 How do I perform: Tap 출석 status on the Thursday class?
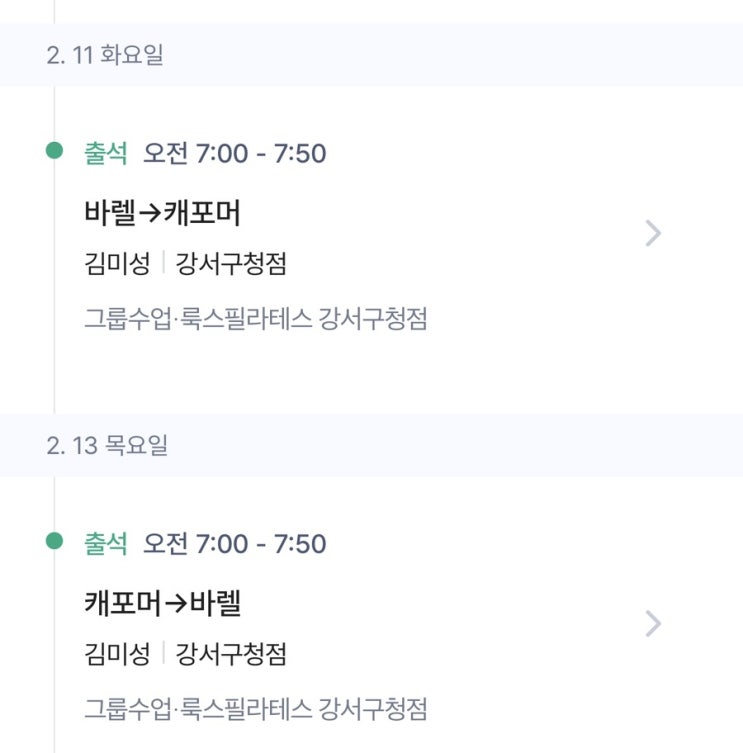coord(106,543)
